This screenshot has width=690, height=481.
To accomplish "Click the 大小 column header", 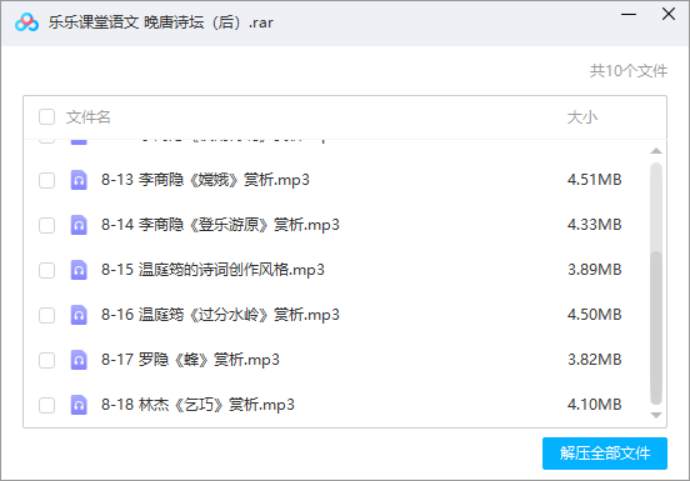I will 582,117.
